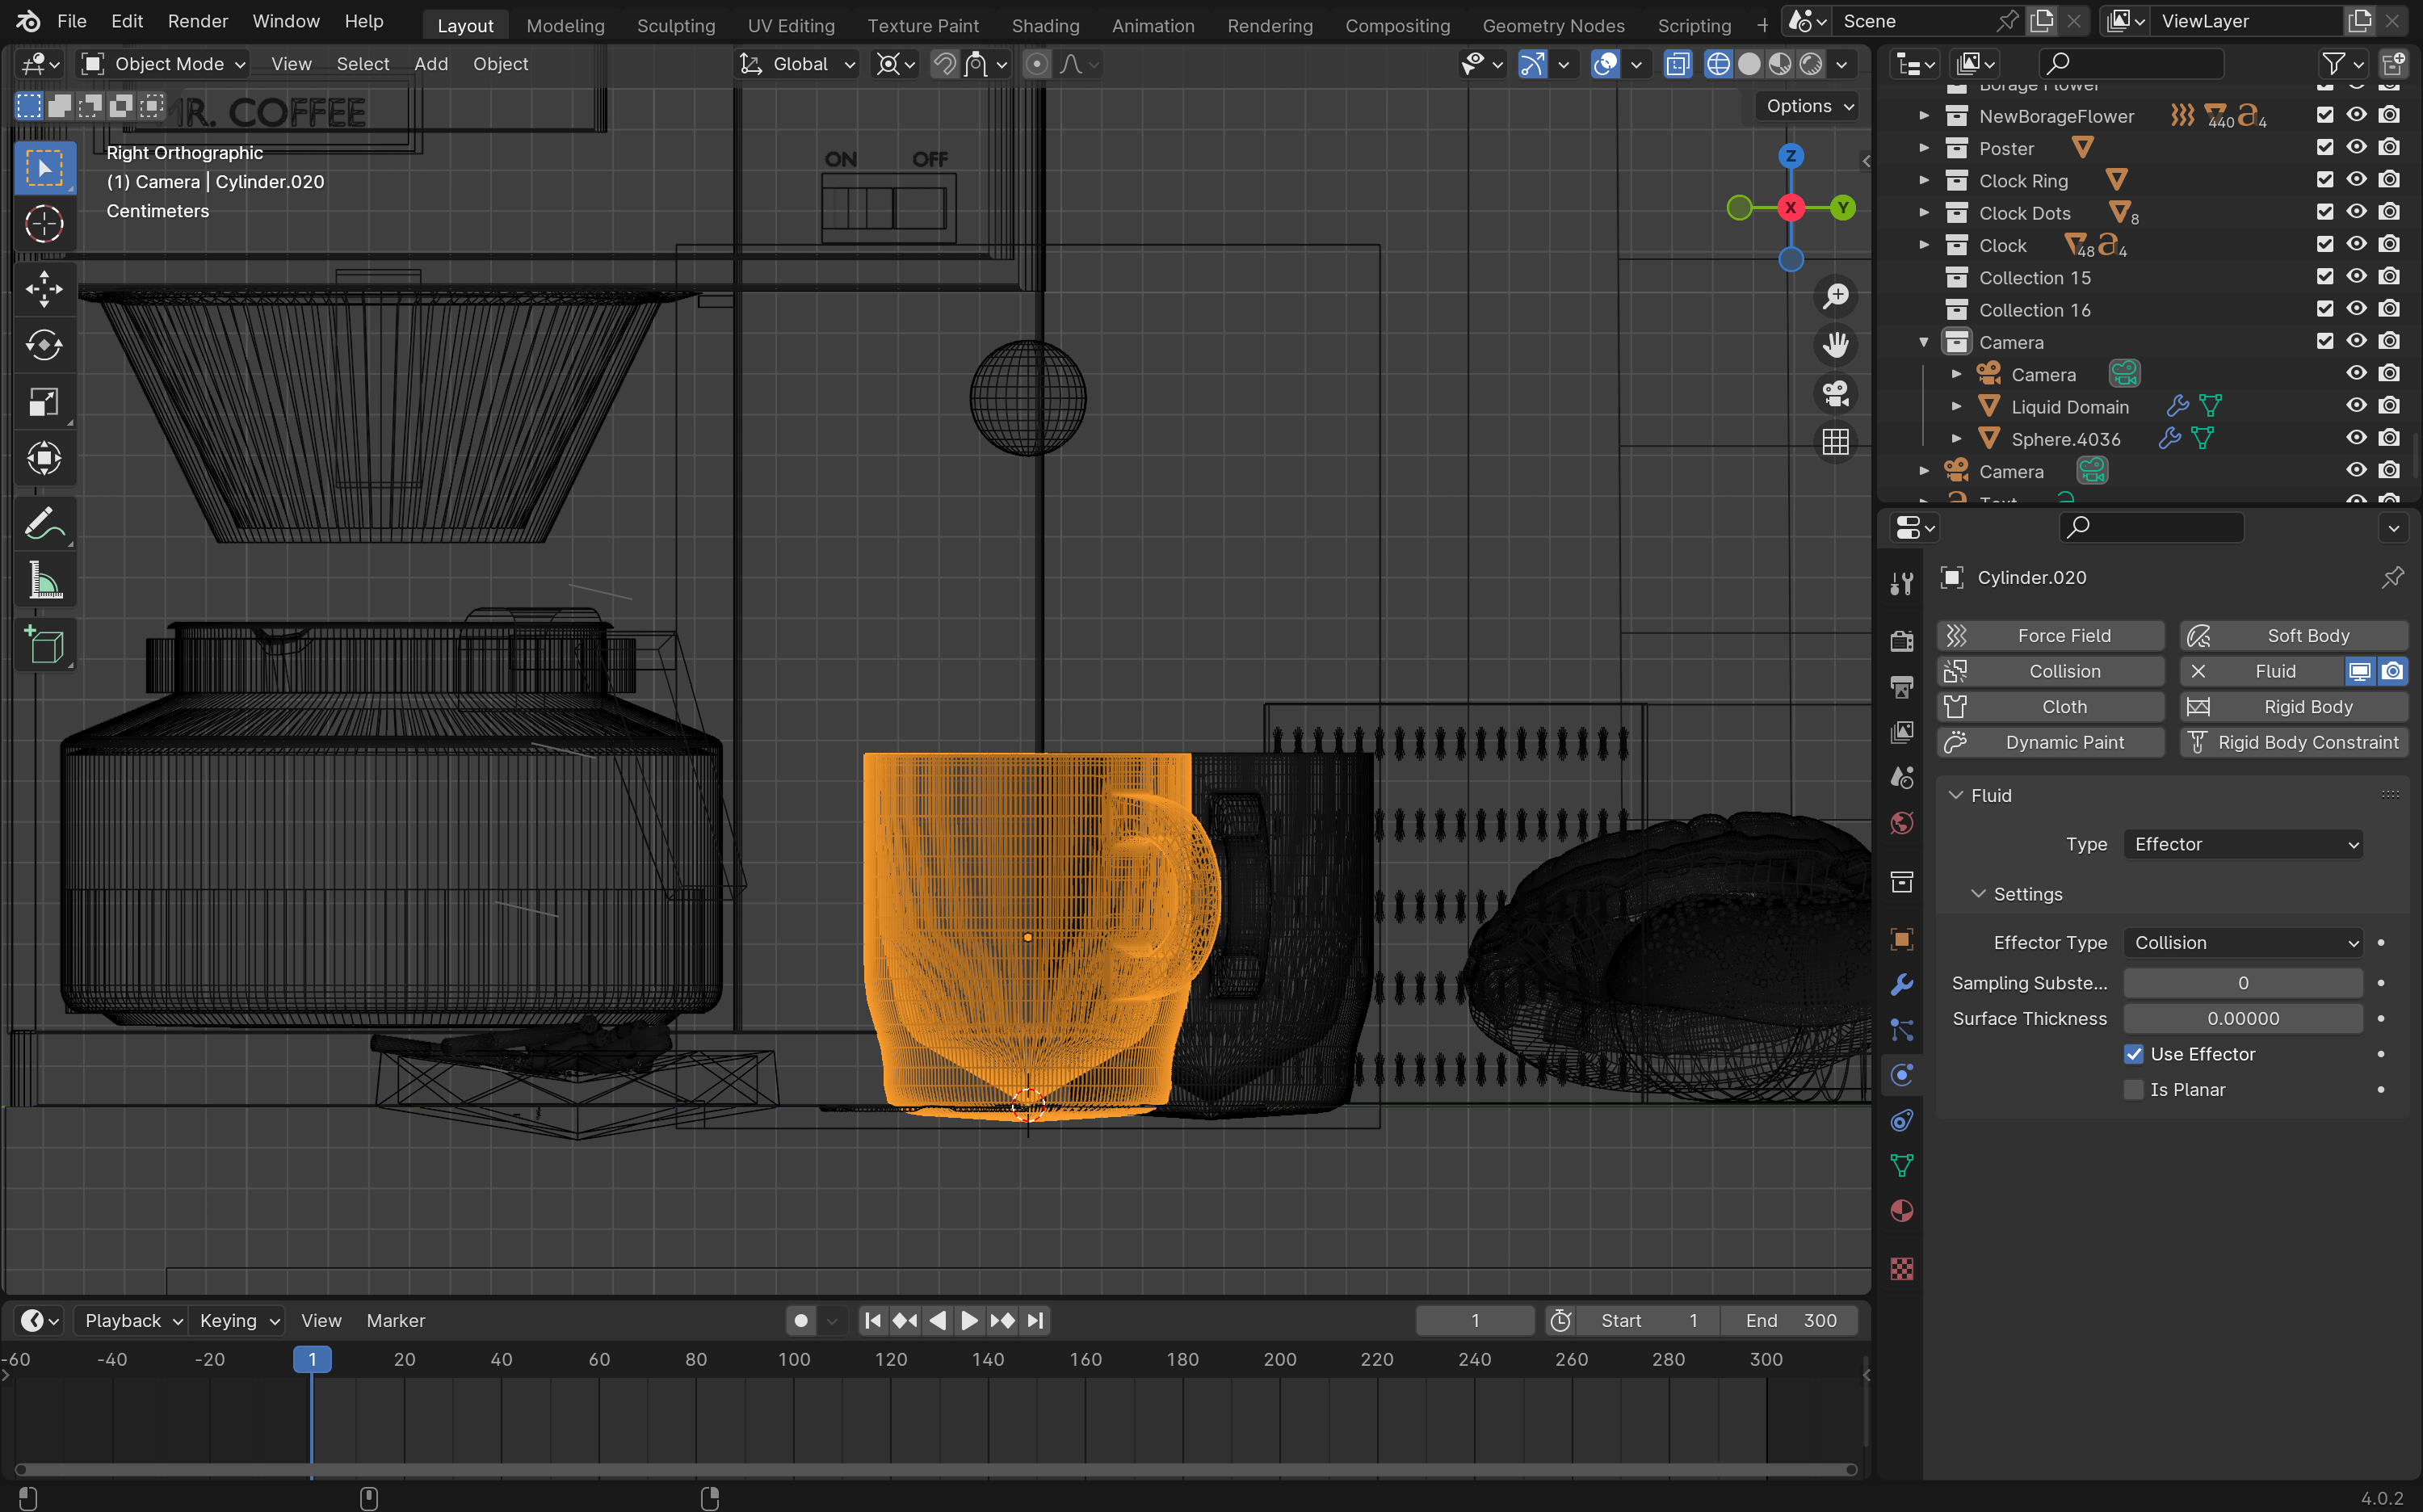
Task: Open World properties tab
Action: tap(1902, 823)
